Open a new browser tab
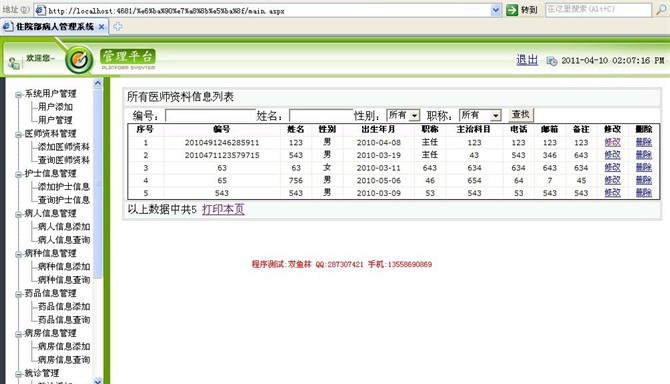670x384 pixels. (x=118, y=26)
